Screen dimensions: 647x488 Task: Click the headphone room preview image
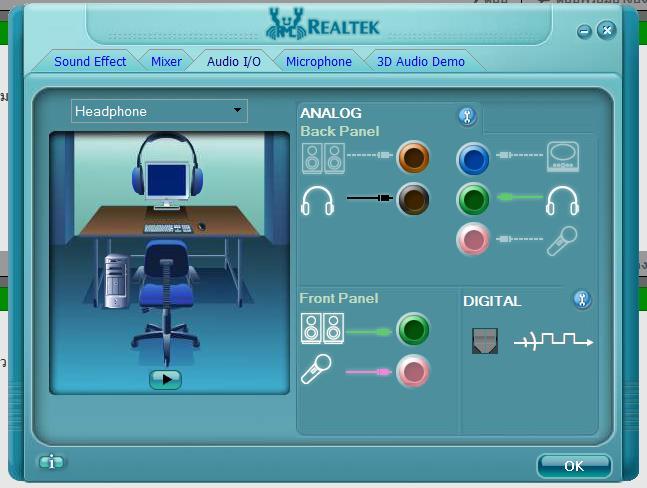click(x=170, y=263)
